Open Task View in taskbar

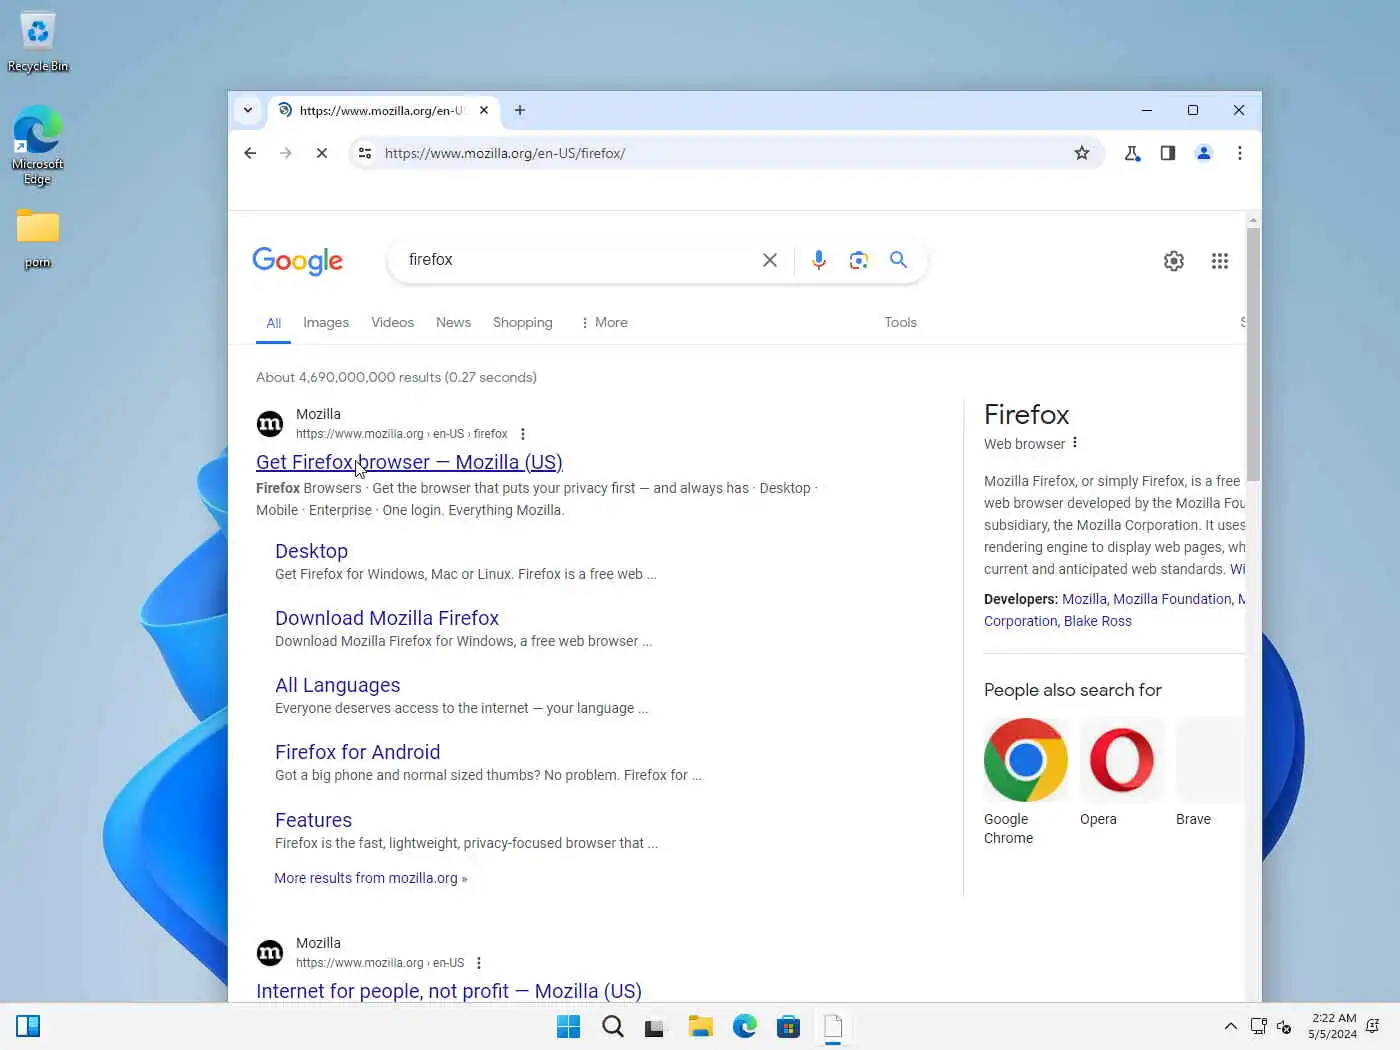click(x=654, y=1027)
